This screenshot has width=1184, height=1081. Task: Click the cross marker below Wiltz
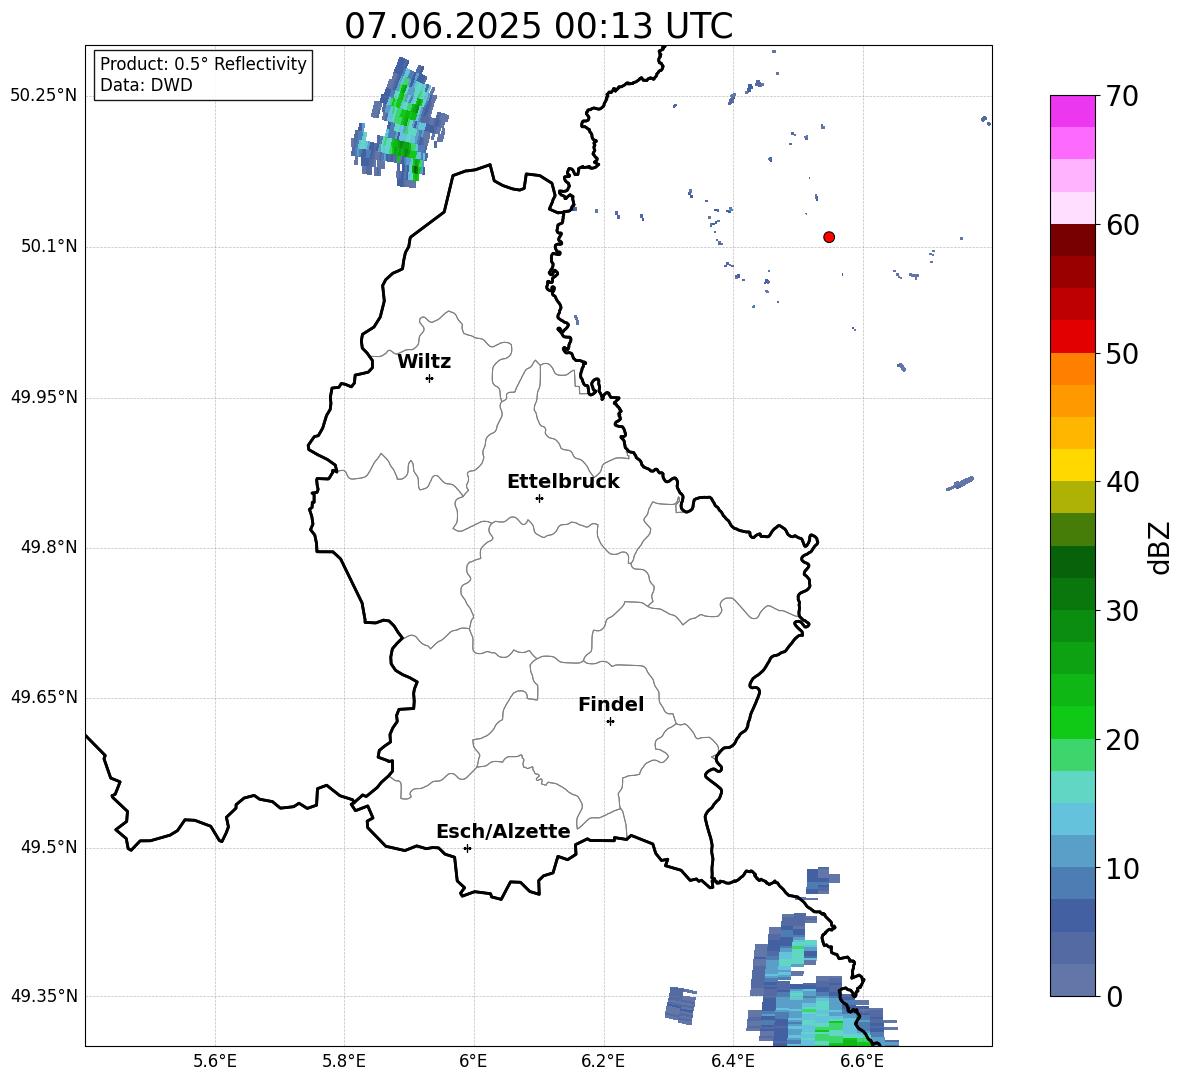[x=430, y=378]
